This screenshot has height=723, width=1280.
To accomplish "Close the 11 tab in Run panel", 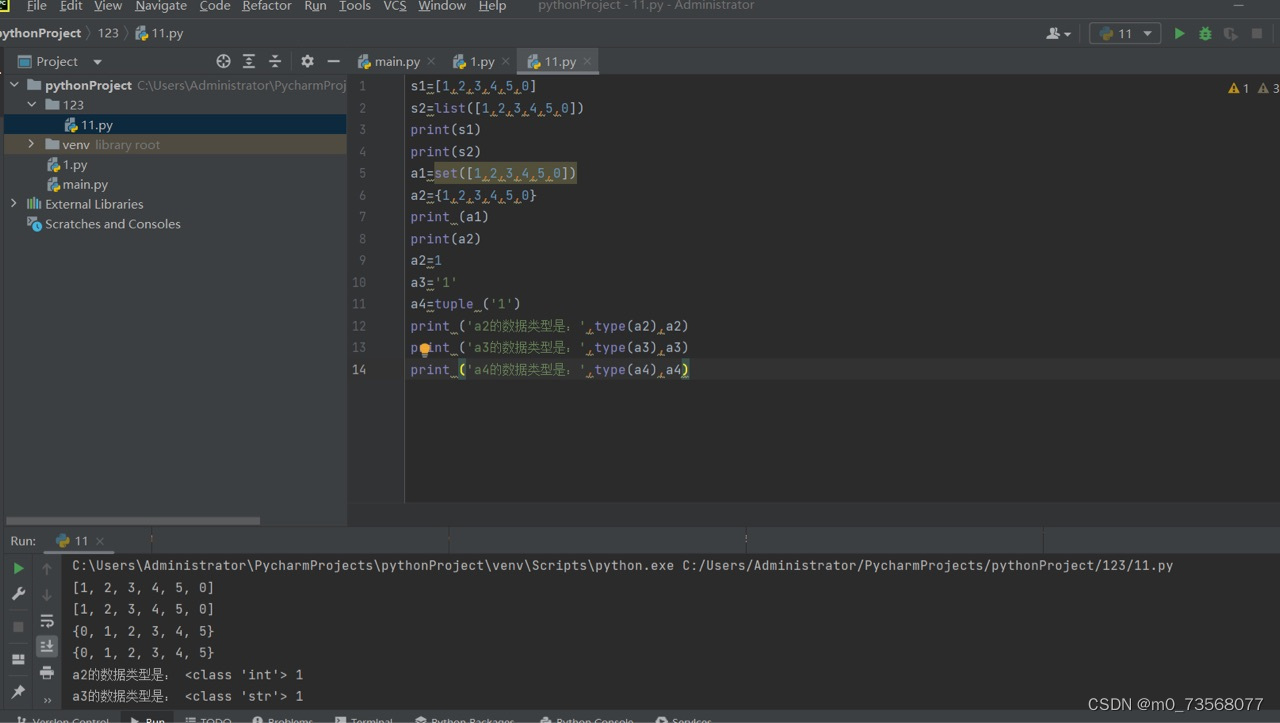I will (100, 541).
